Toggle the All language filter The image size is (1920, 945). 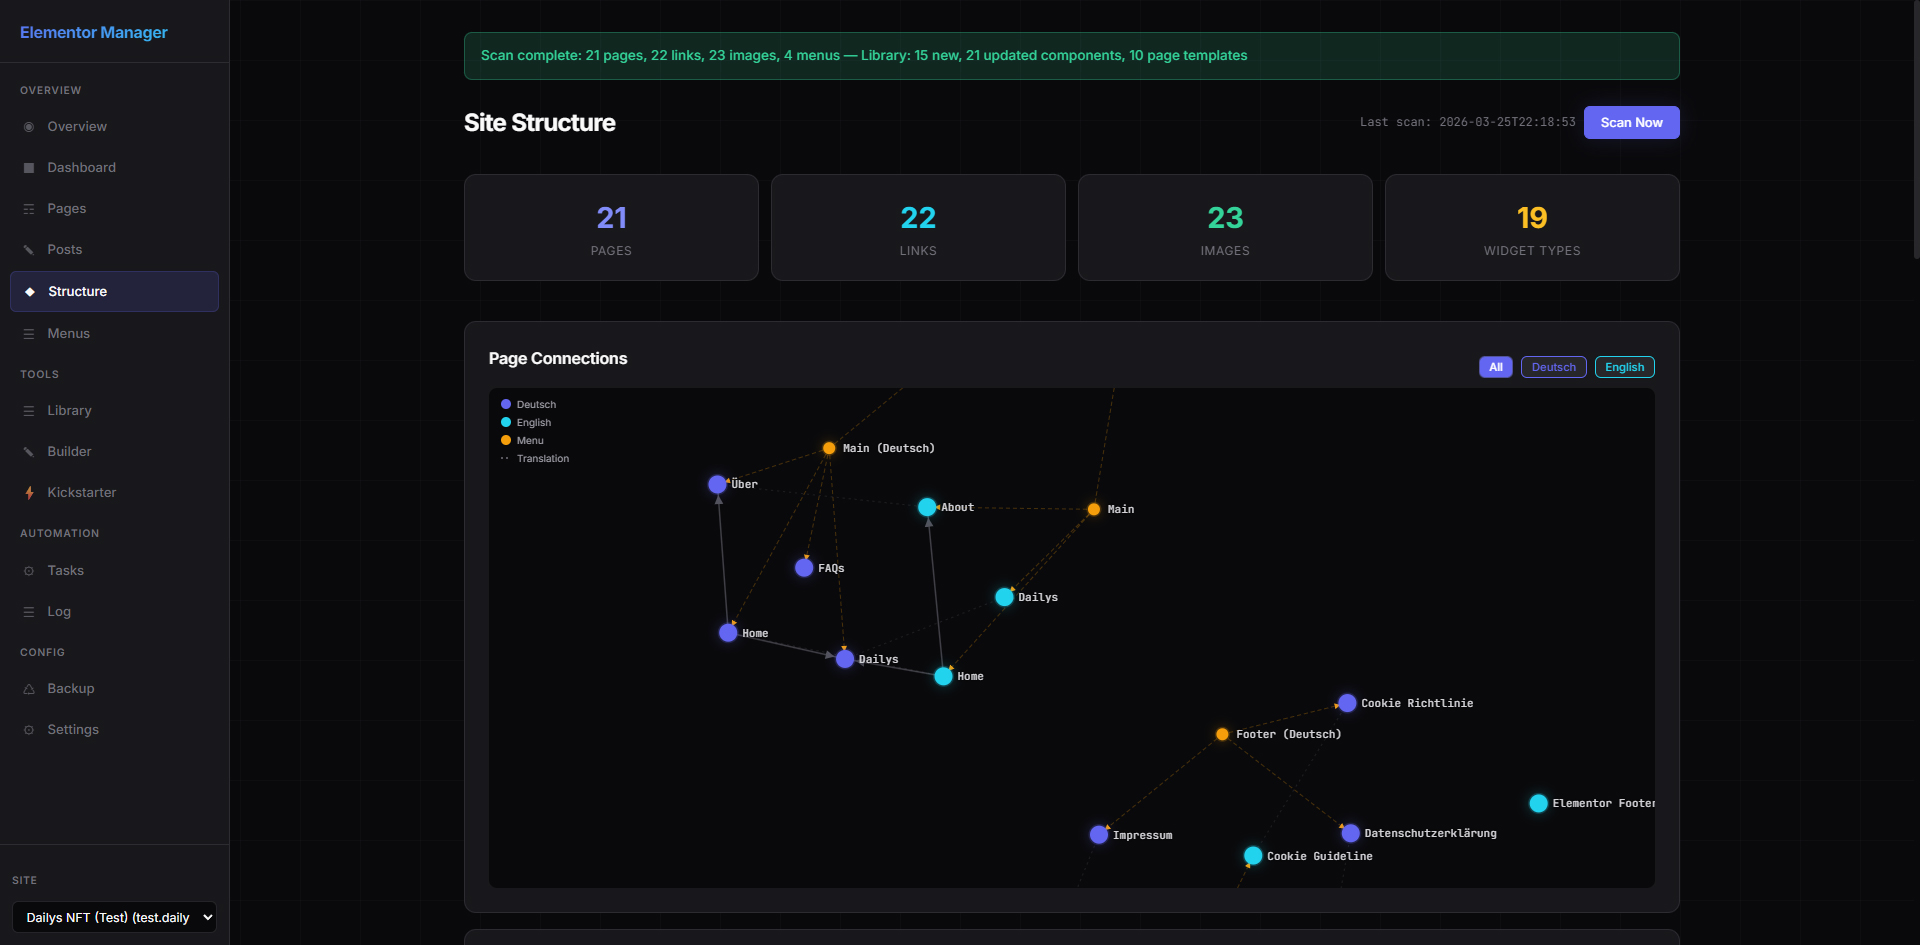[1495, 367]
